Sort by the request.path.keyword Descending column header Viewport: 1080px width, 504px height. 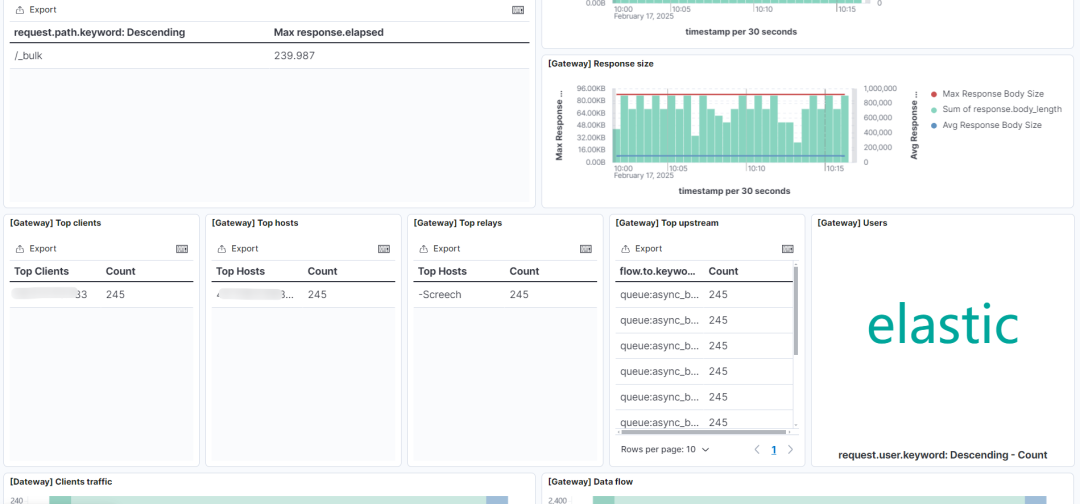click(99, 32)
